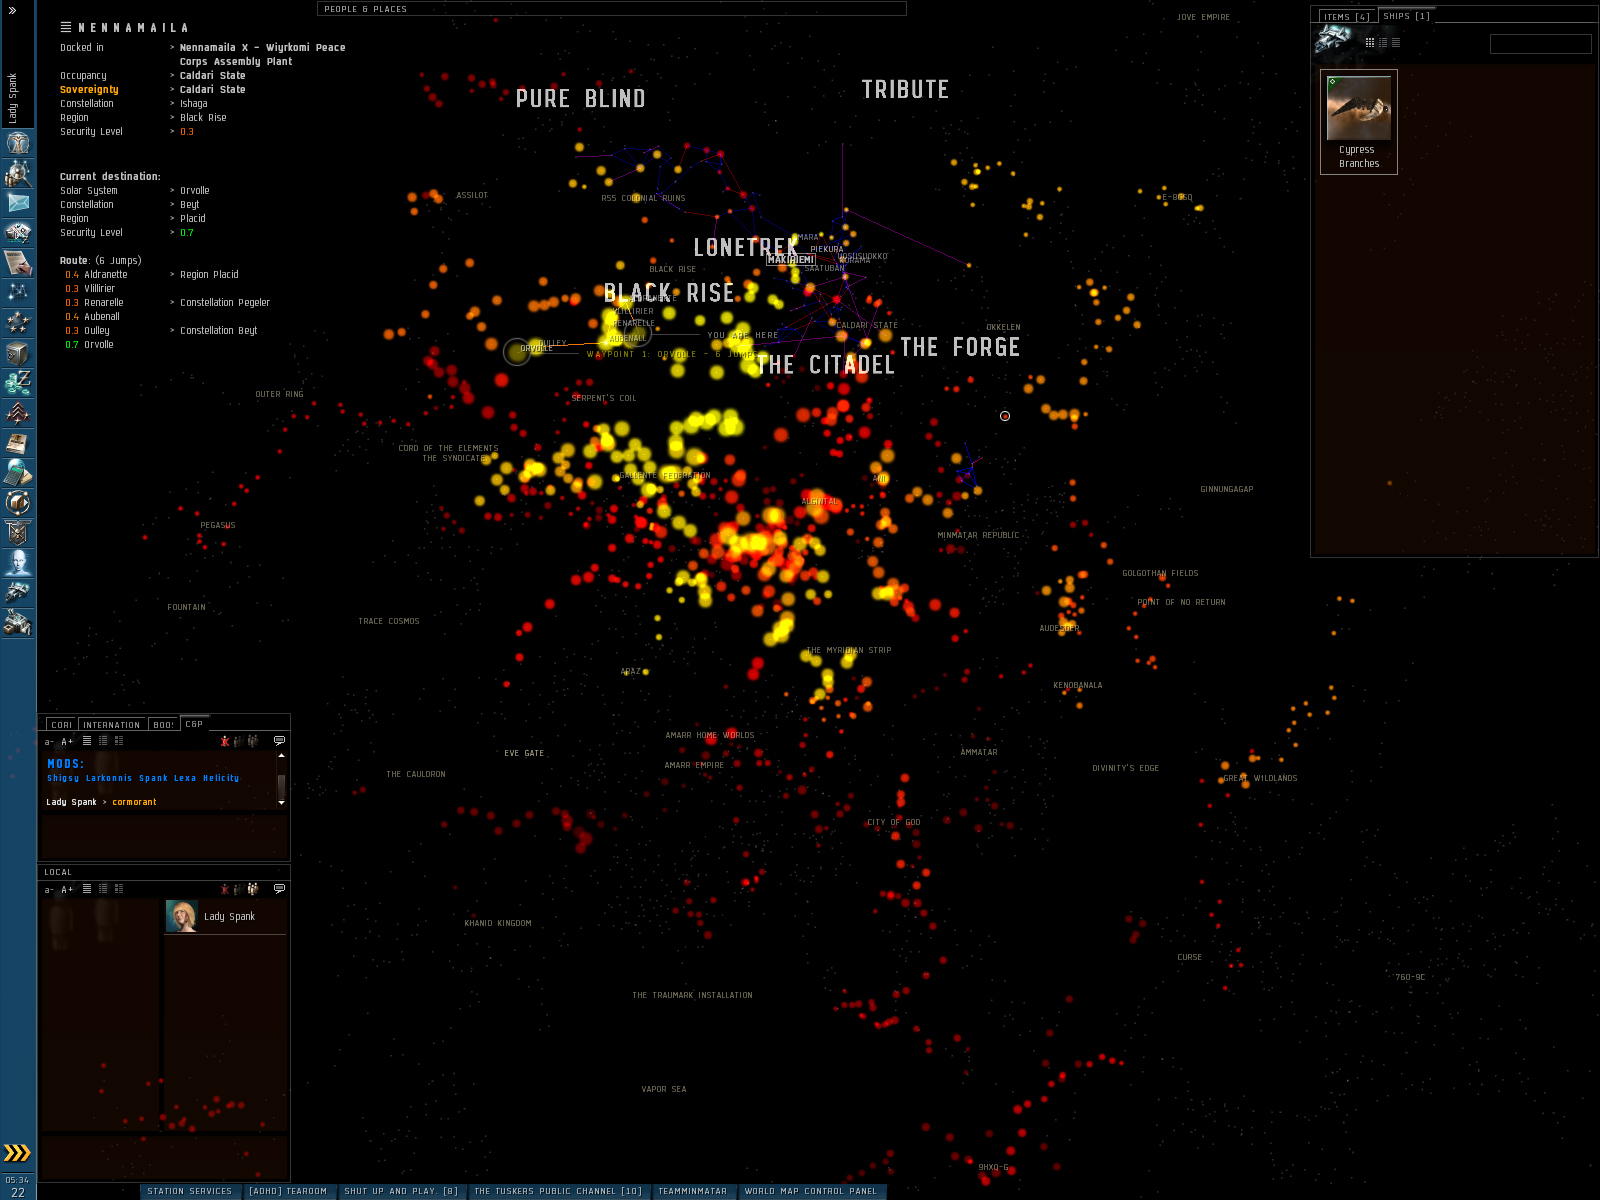Open the World Map Control Panel button
The image size is (1600, 1200).
click(x=811, y=1191)
